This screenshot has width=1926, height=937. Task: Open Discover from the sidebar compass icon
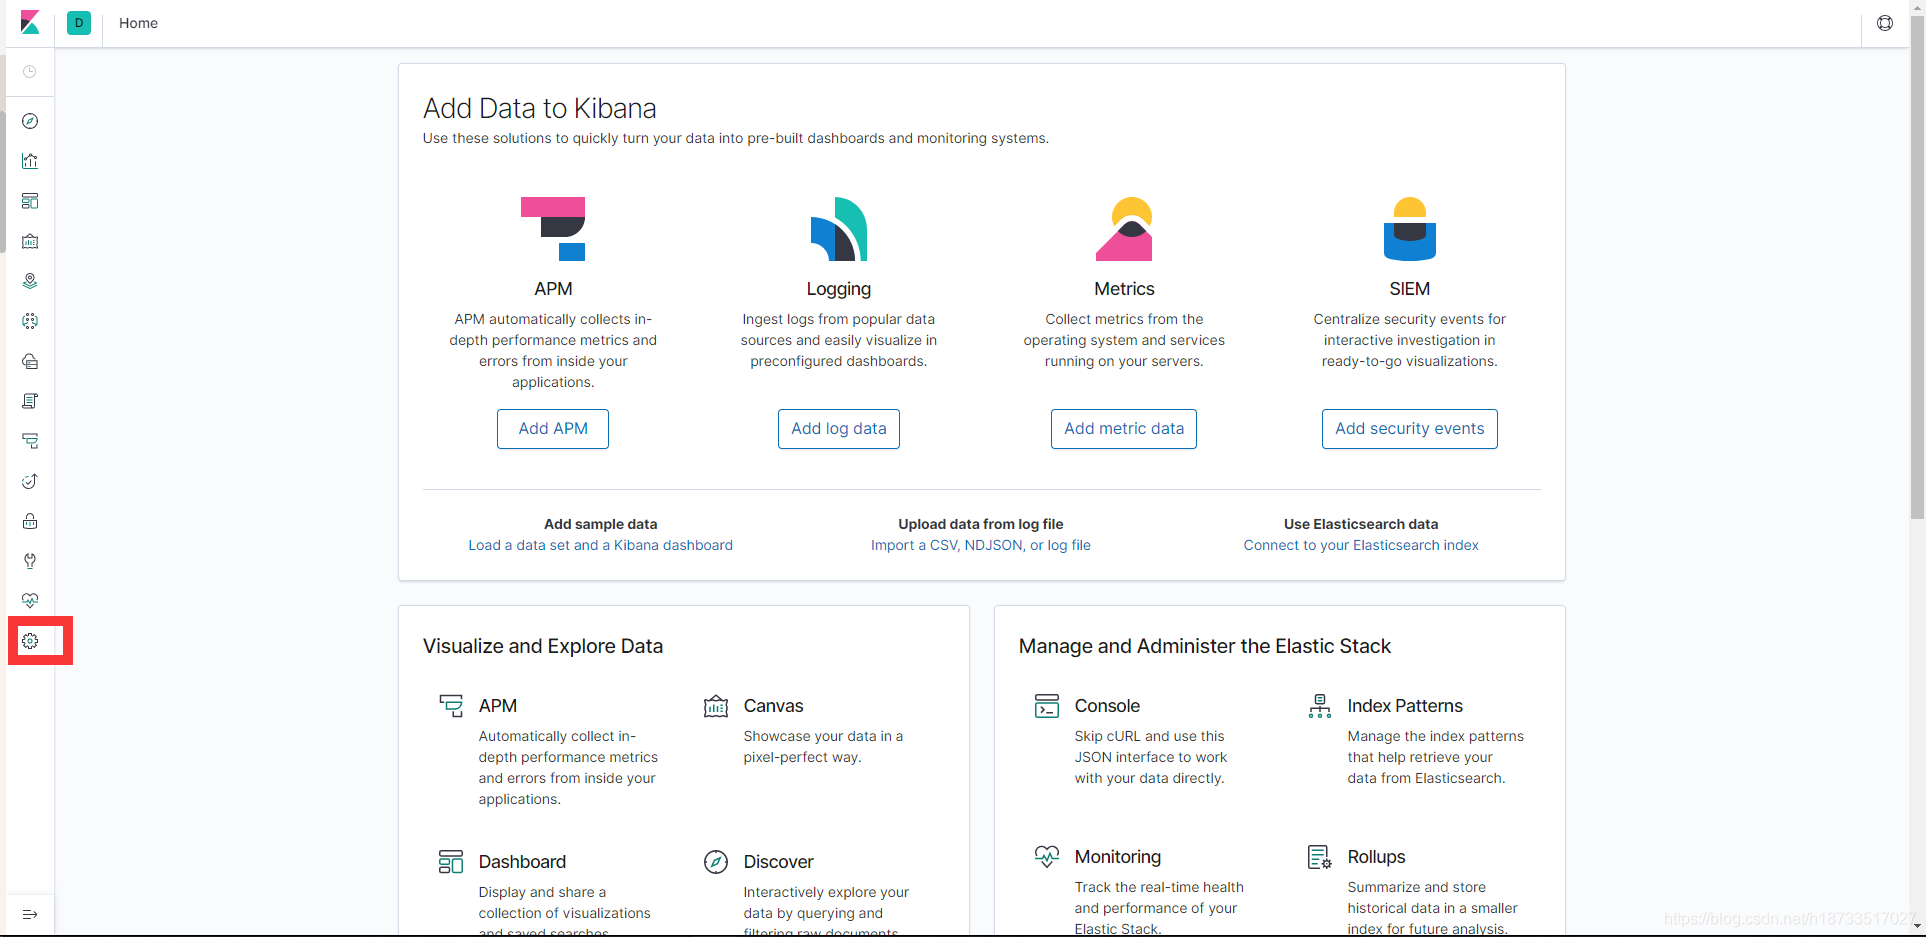[x=30, y=121]
